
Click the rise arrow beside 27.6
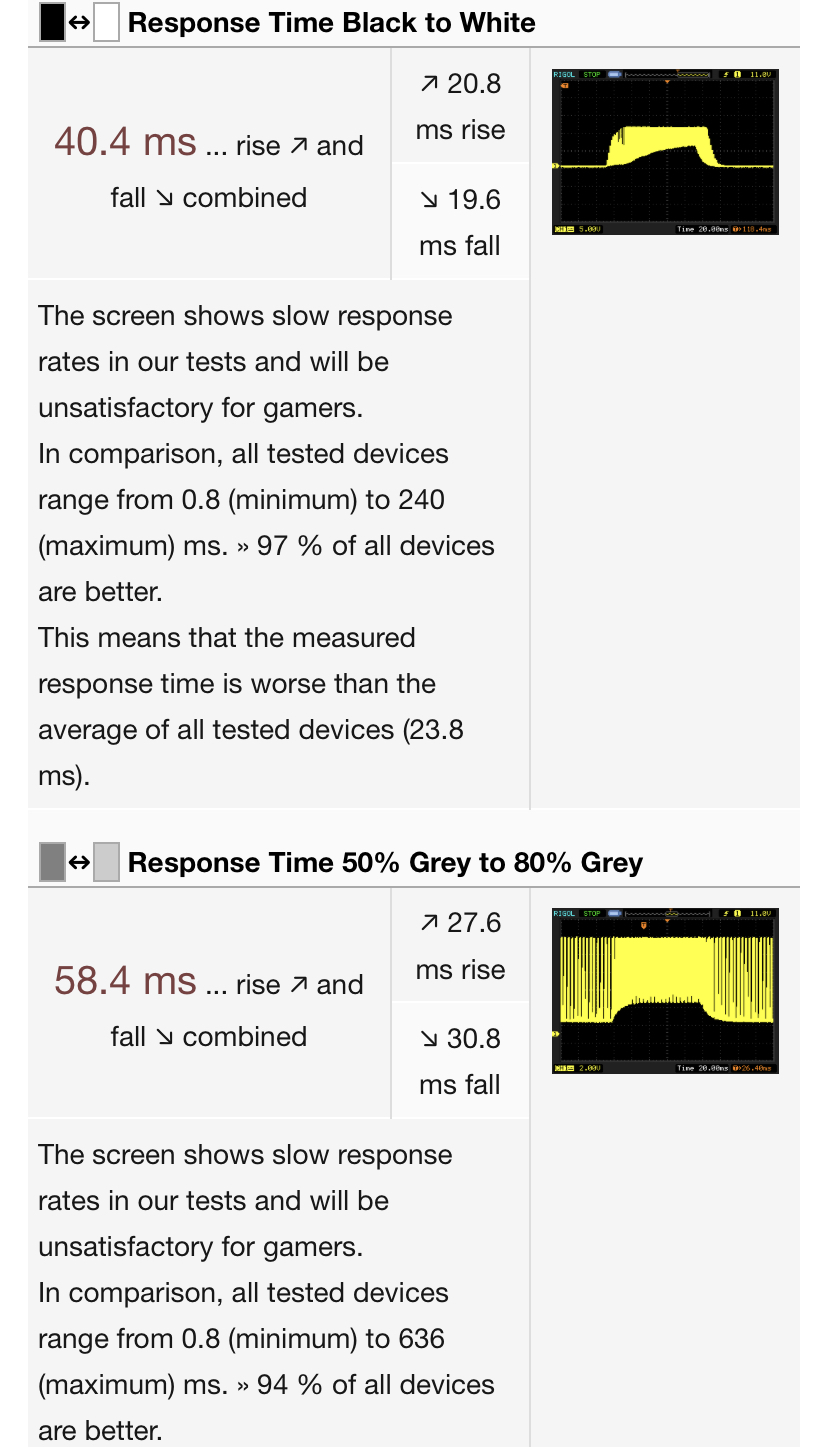click(430, 923)
